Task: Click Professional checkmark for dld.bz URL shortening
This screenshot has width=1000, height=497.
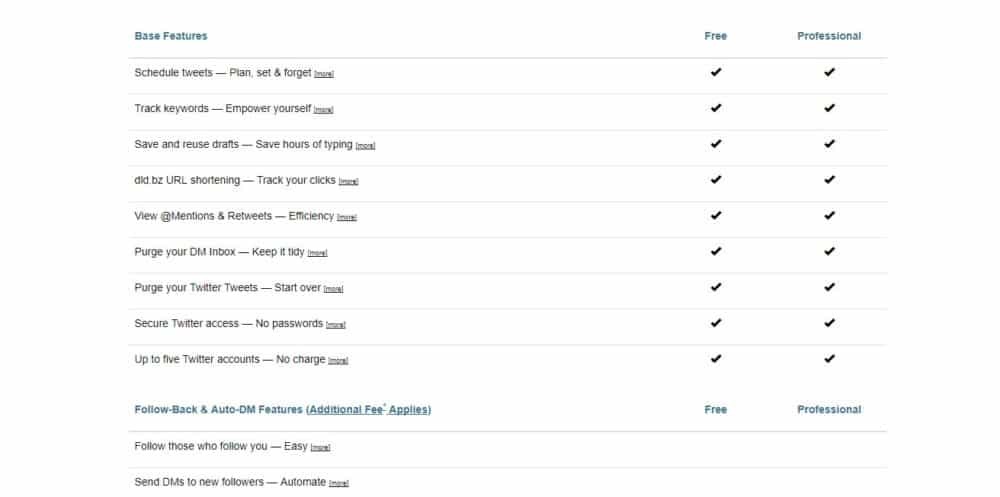Action: pos(829,180)
